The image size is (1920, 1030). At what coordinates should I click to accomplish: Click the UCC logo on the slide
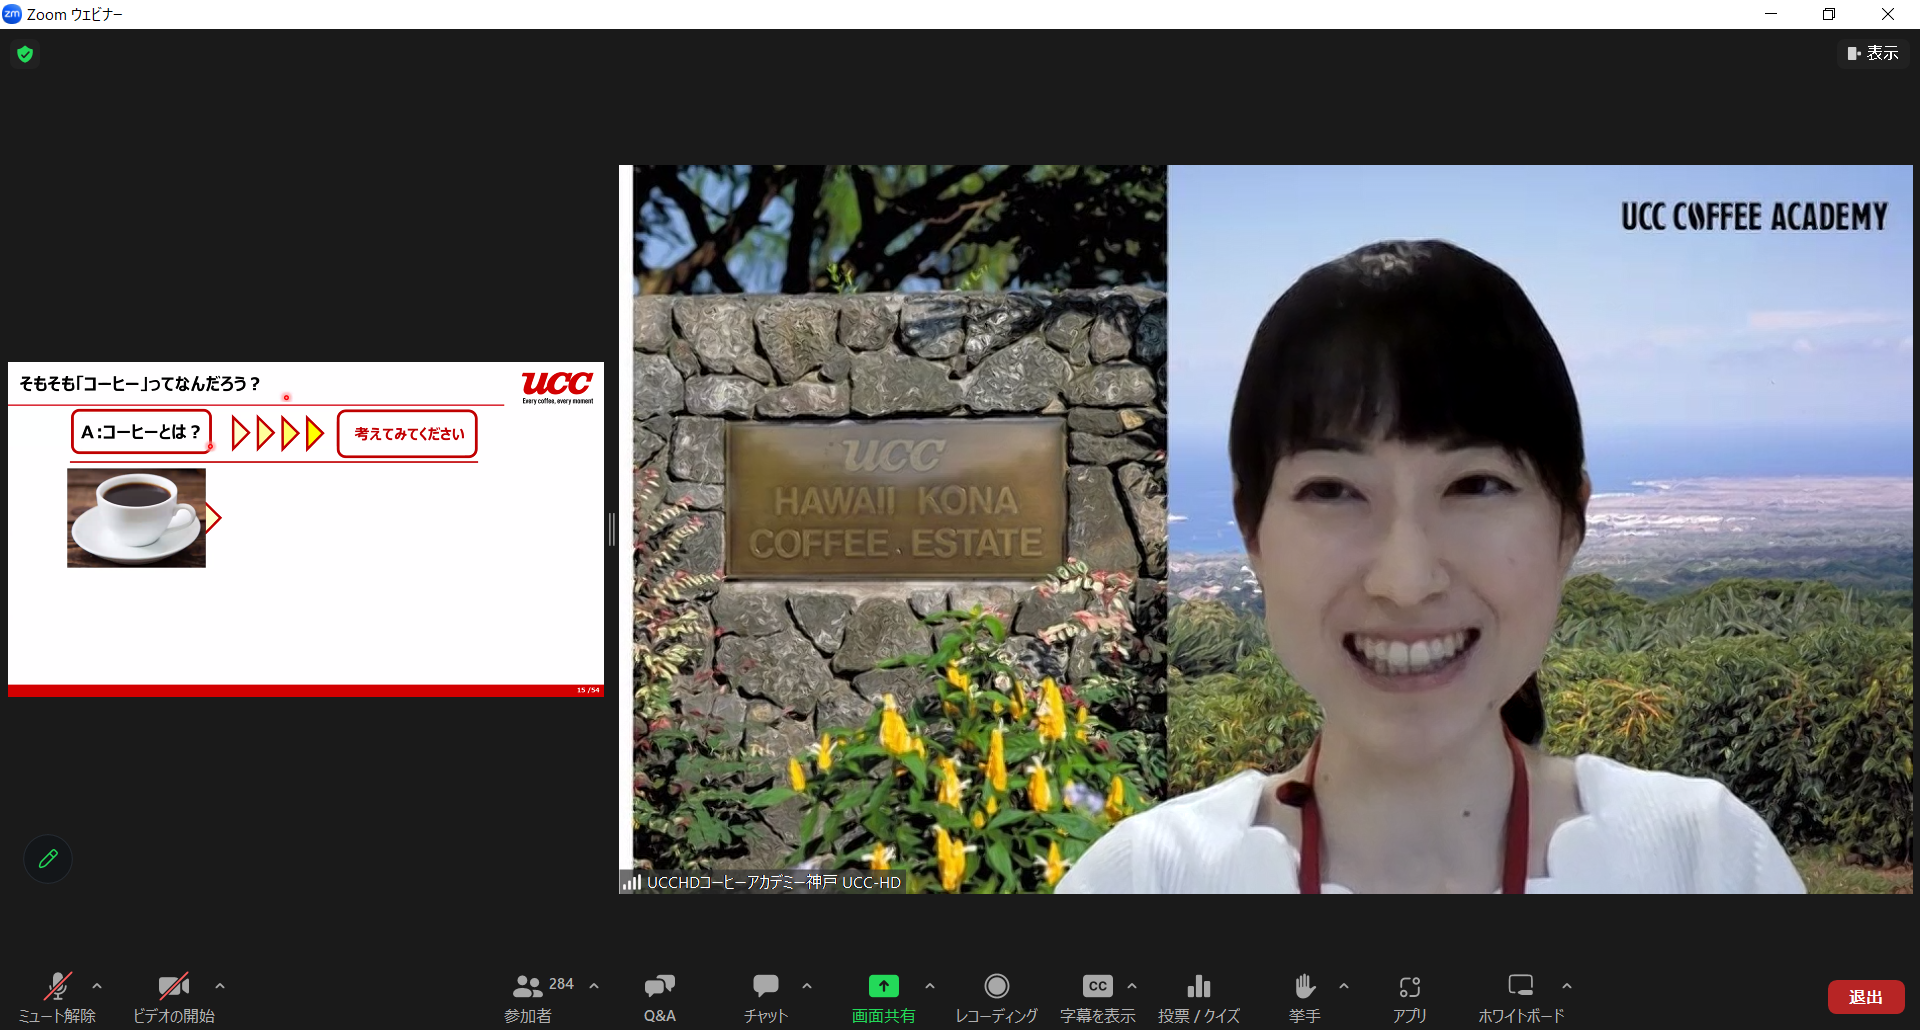point(557,387)
